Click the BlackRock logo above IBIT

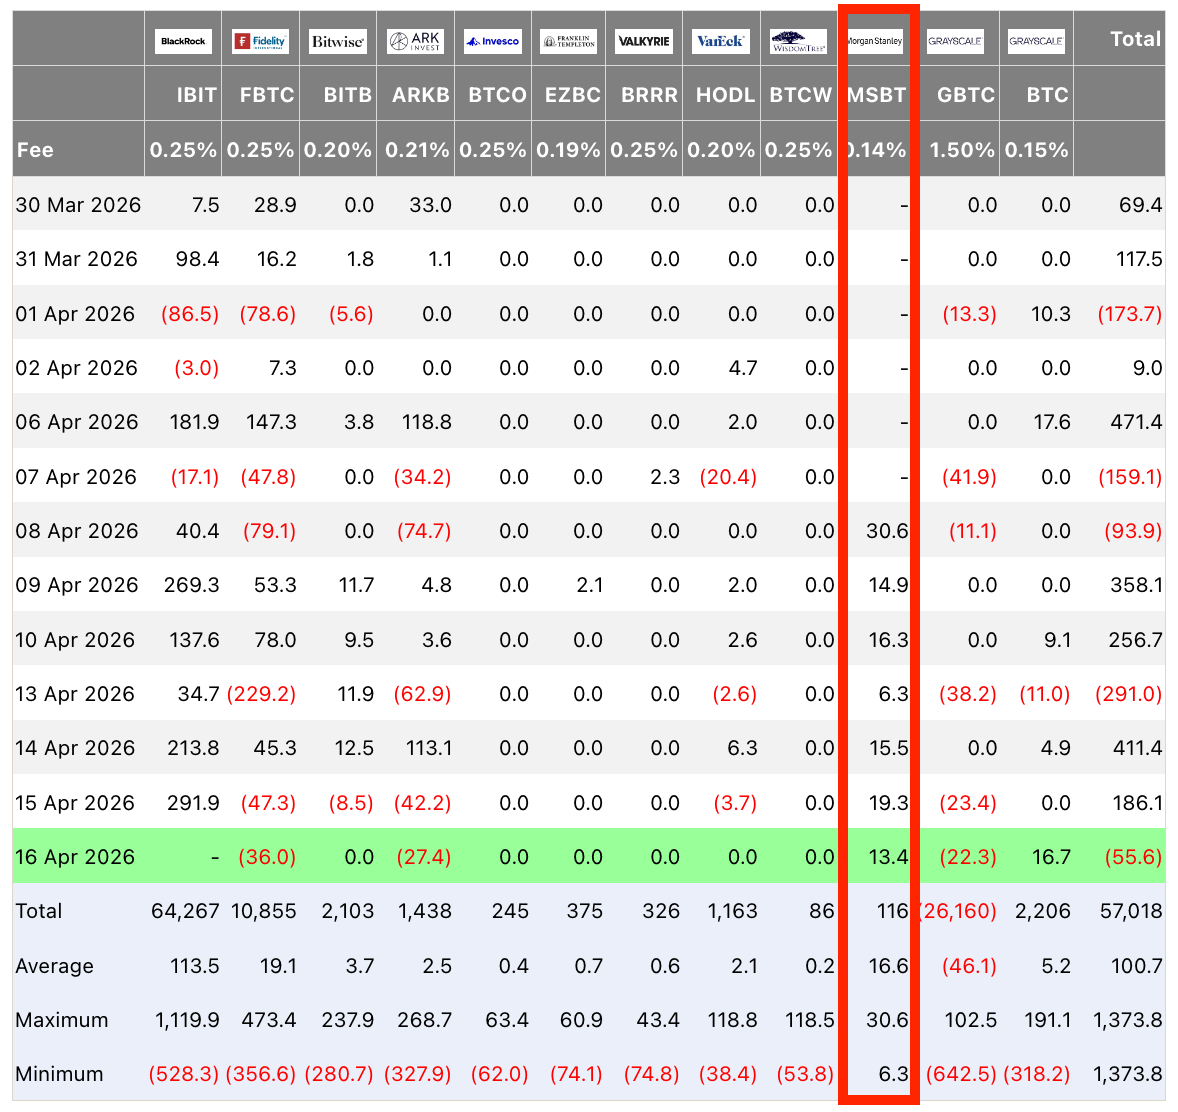(x=183, y=41)
